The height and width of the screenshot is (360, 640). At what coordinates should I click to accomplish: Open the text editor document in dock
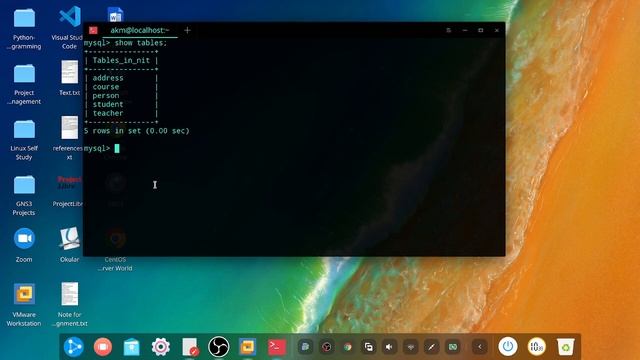tap(190, 347)
